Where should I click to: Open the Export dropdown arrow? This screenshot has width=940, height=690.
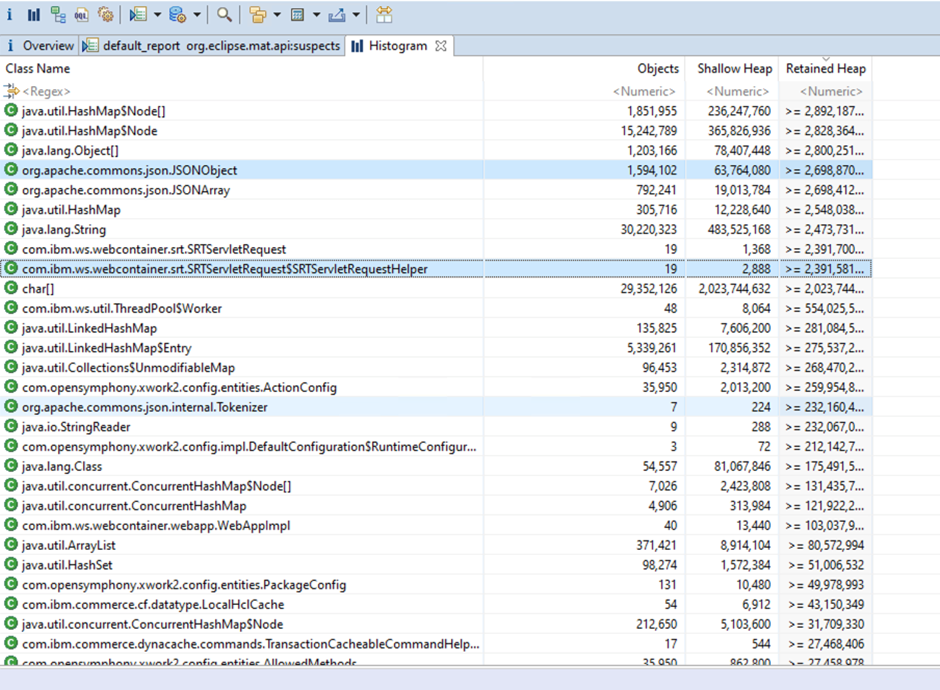pos(356,15)
